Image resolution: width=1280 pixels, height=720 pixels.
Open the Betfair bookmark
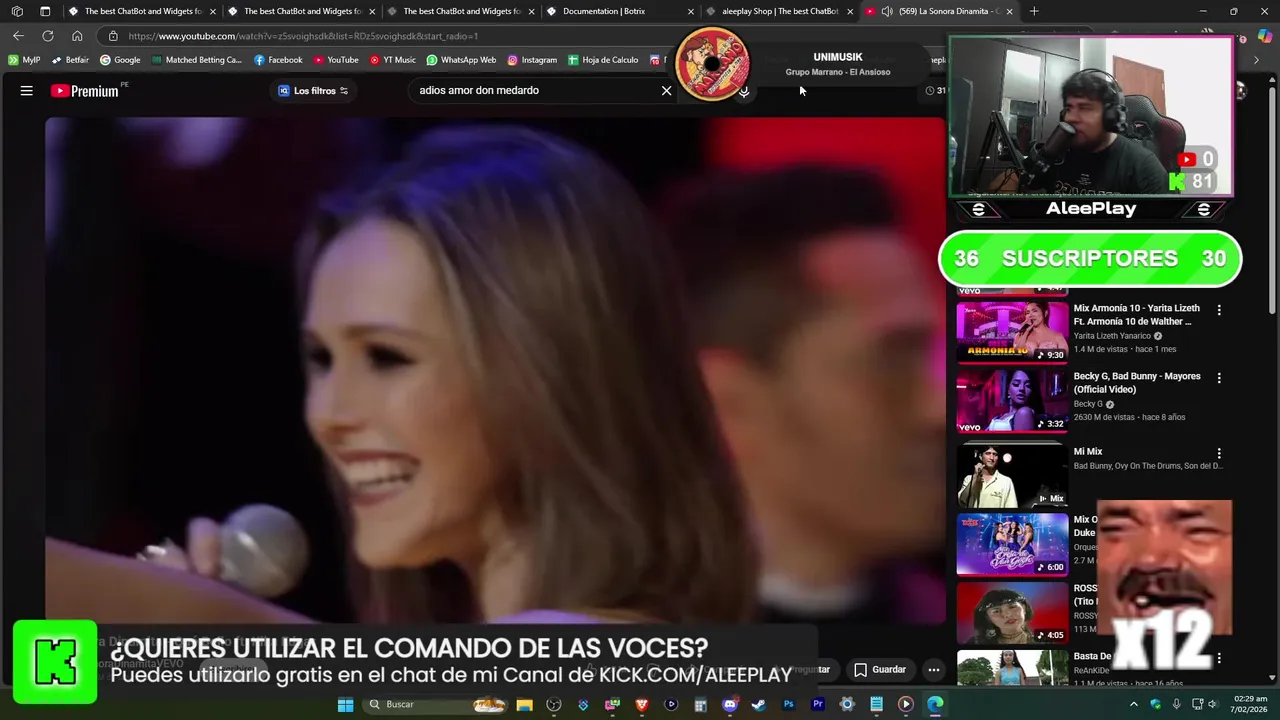tap(71, 60)
